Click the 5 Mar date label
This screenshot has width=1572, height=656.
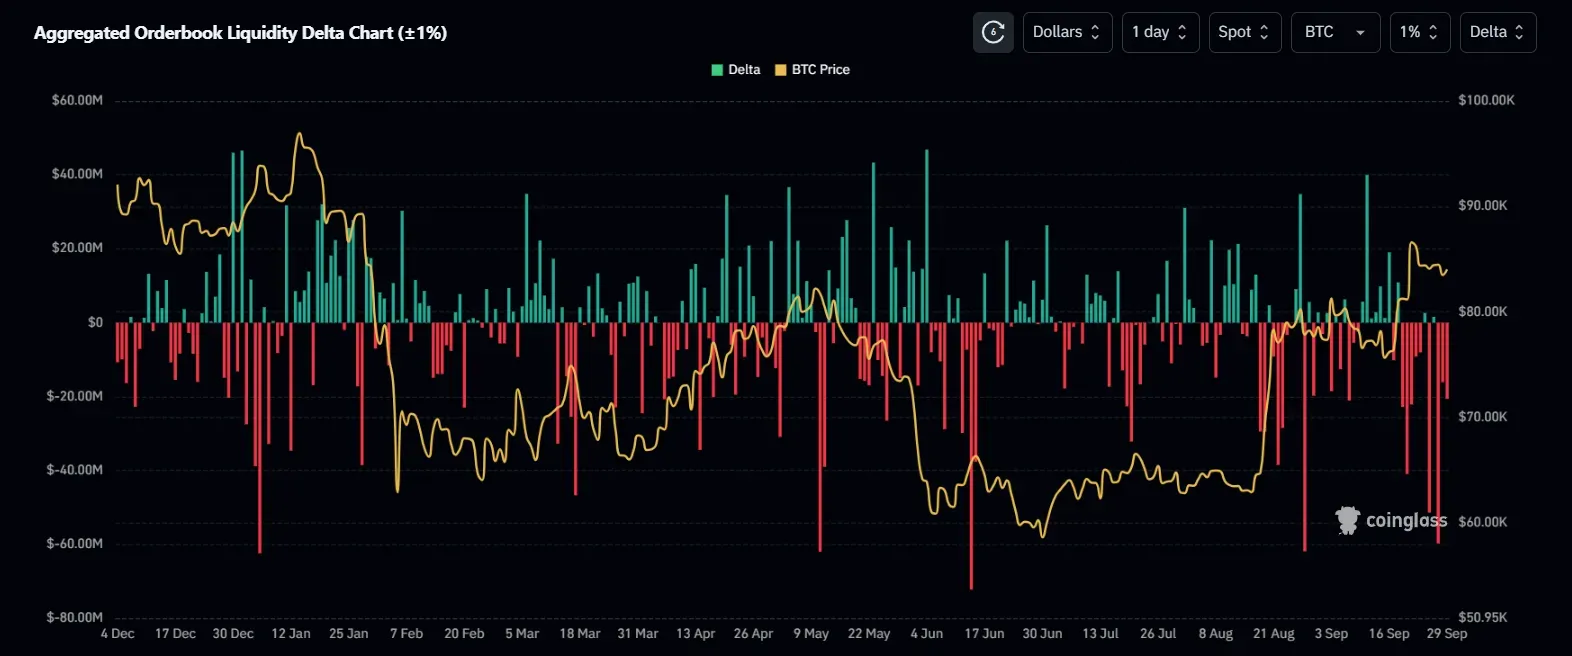point(522,634)
